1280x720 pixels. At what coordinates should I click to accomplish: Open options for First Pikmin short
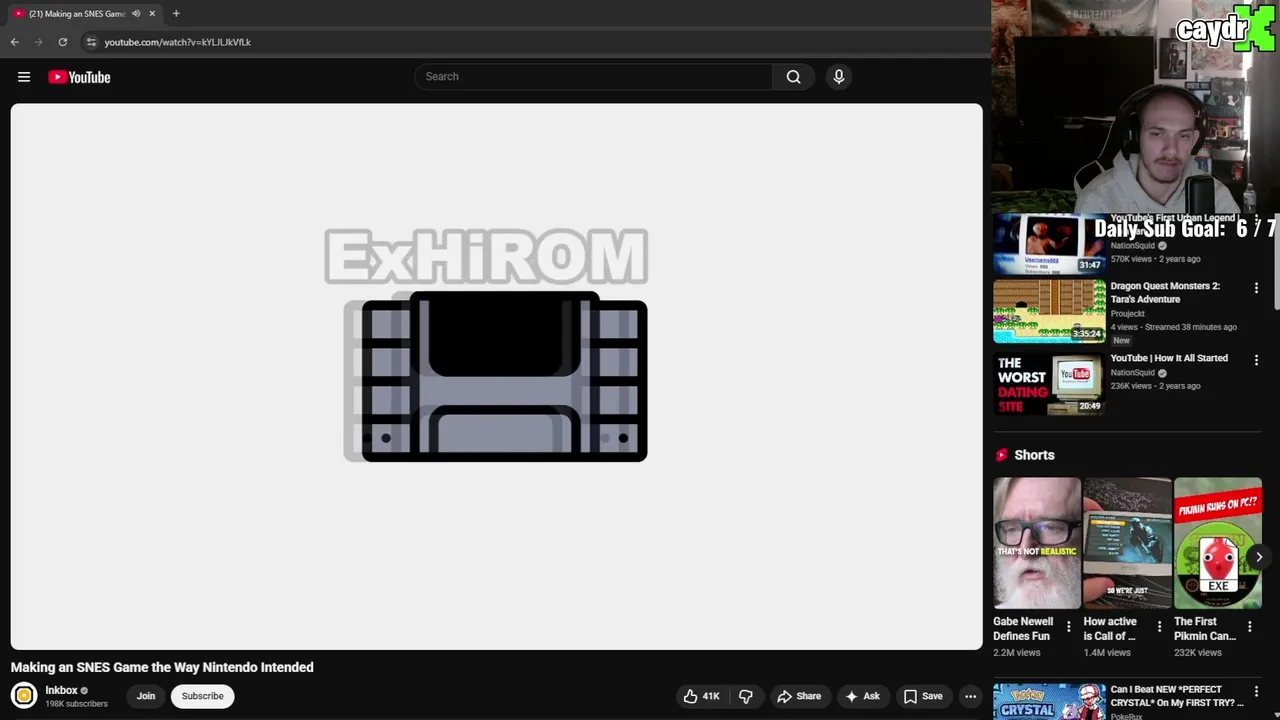(1249, 627)
